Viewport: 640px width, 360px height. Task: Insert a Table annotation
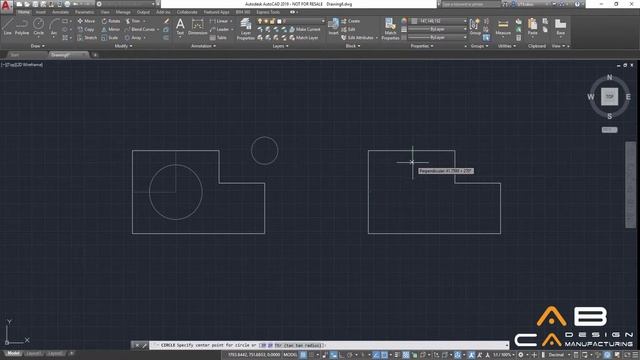point(218,38)
